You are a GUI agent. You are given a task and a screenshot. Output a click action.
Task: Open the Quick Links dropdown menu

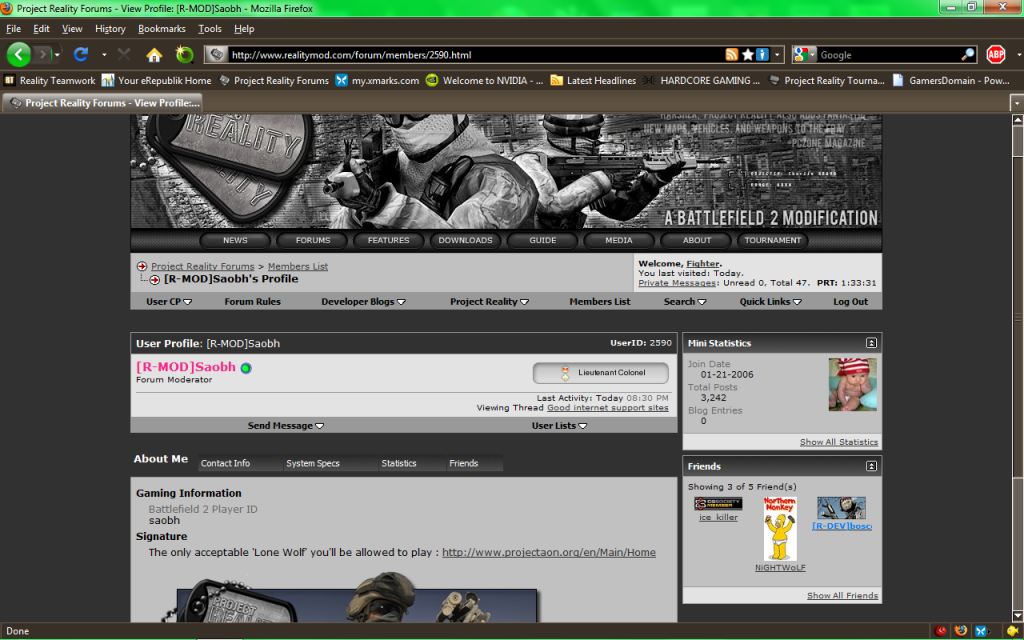[x=770, y=301]
